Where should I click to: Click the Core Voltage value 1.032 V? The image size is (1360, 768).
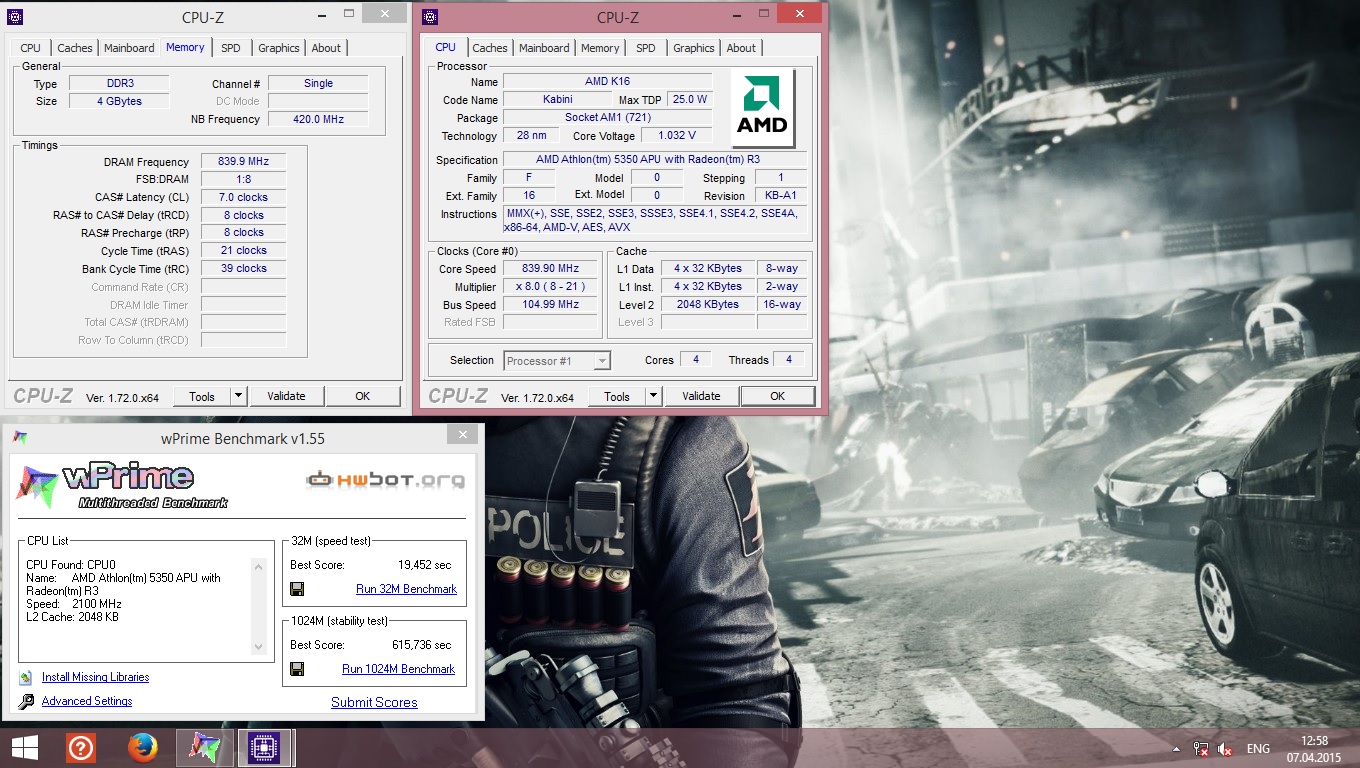(x=677, y=135)
